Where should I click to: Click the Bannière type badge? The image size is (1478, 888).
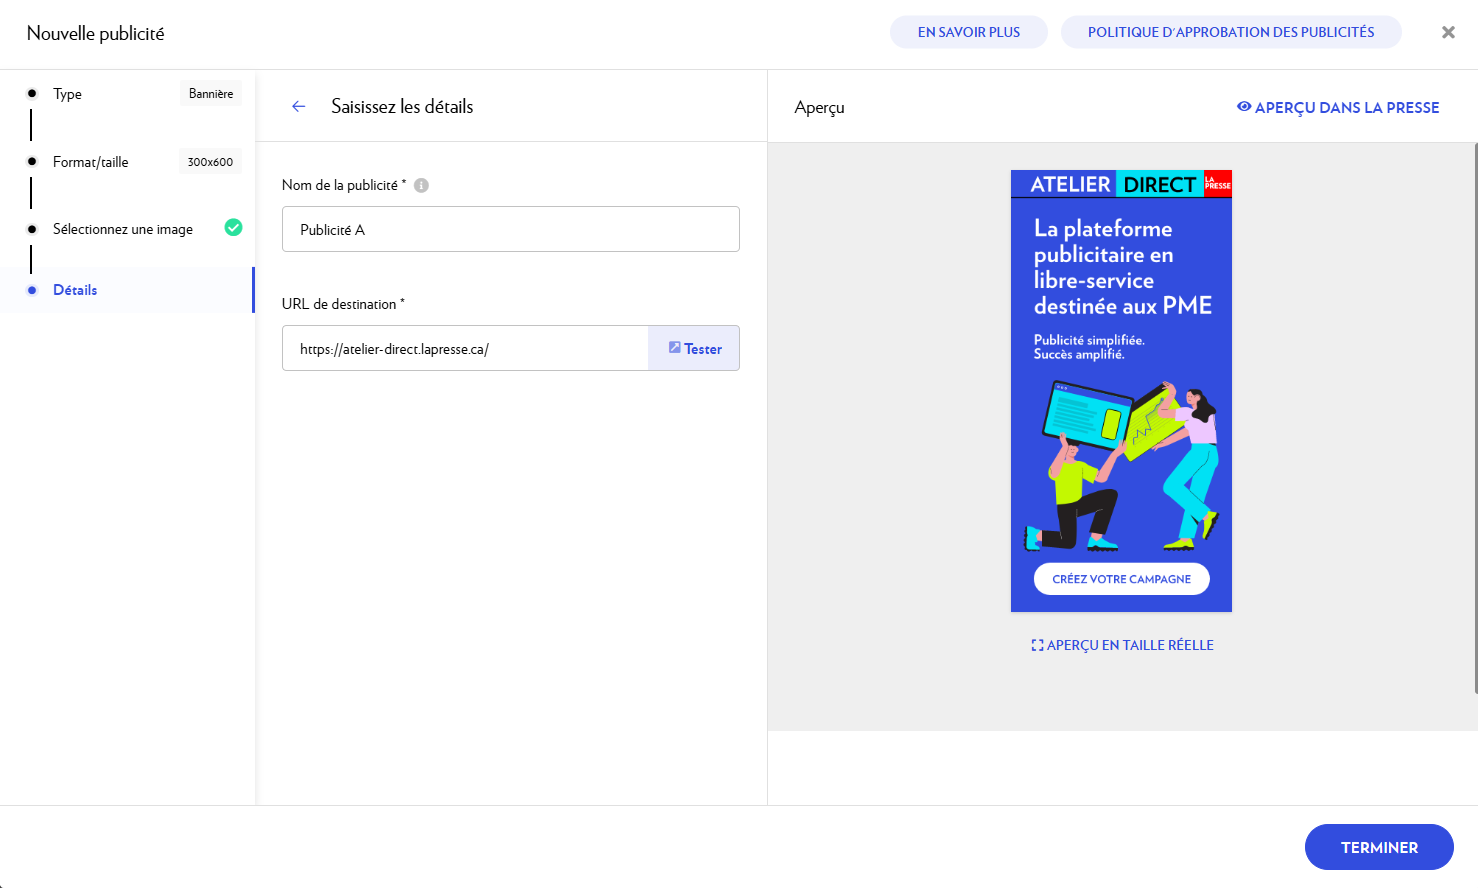click(211, 94)
